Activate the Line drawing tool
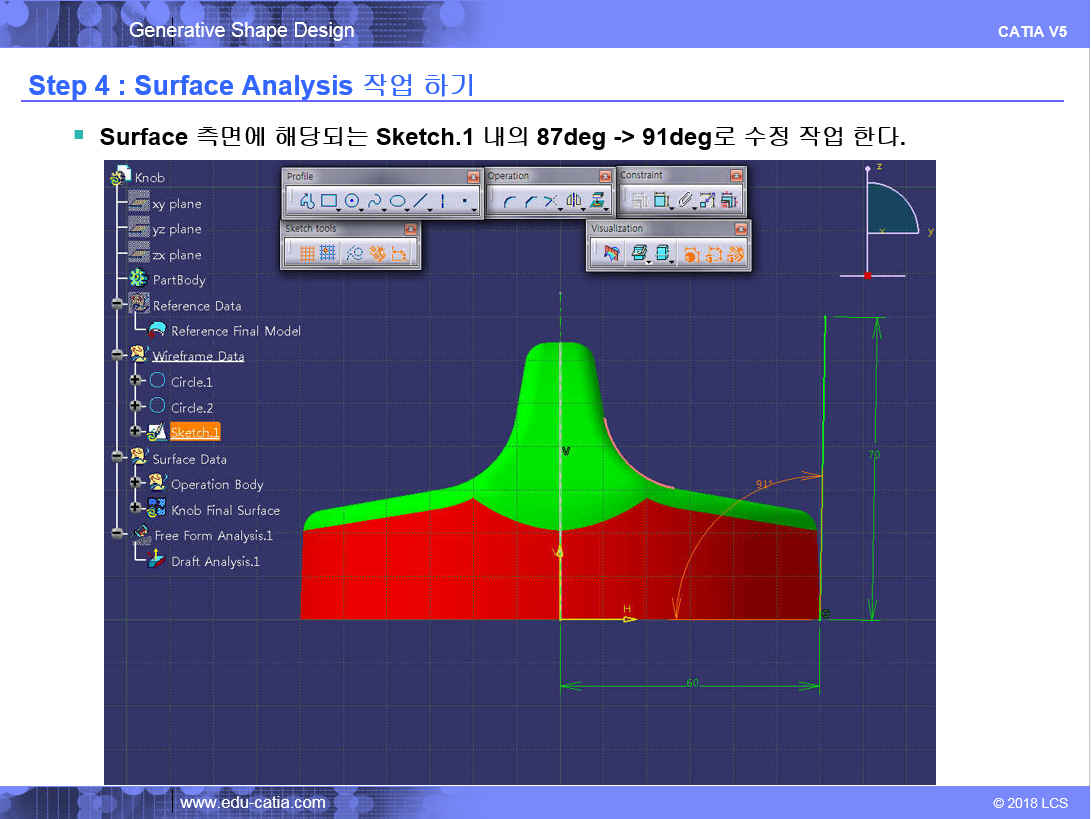Screen dimensions: 1091x819 coord(420,201)
